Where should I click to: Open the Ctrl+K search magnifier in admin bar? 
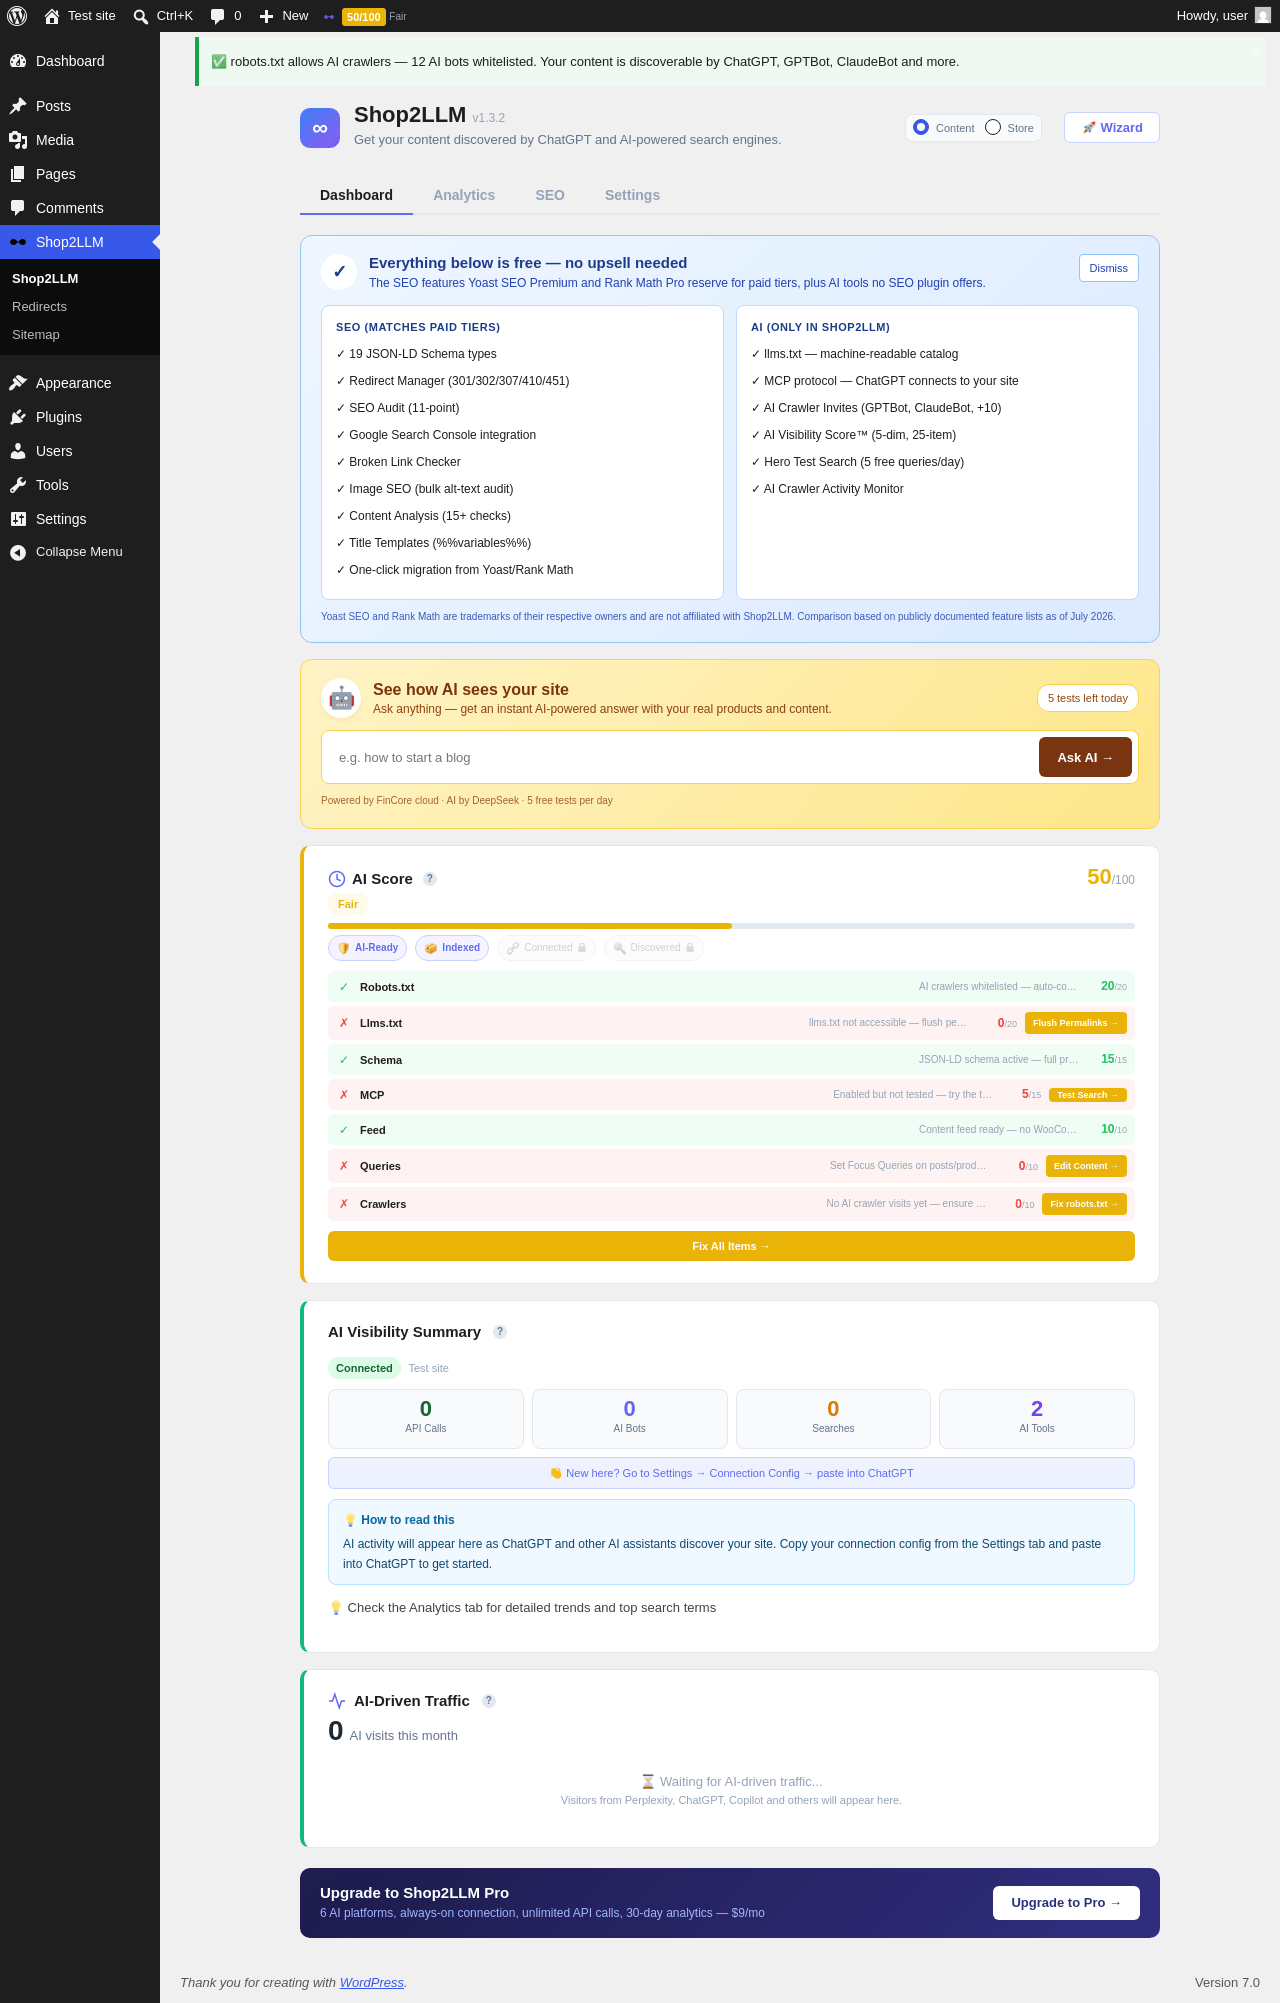tap(141, 16)
